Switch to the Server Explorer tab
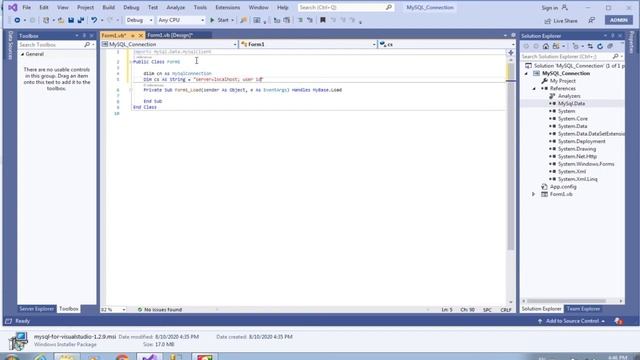 (x=36, y=309)
